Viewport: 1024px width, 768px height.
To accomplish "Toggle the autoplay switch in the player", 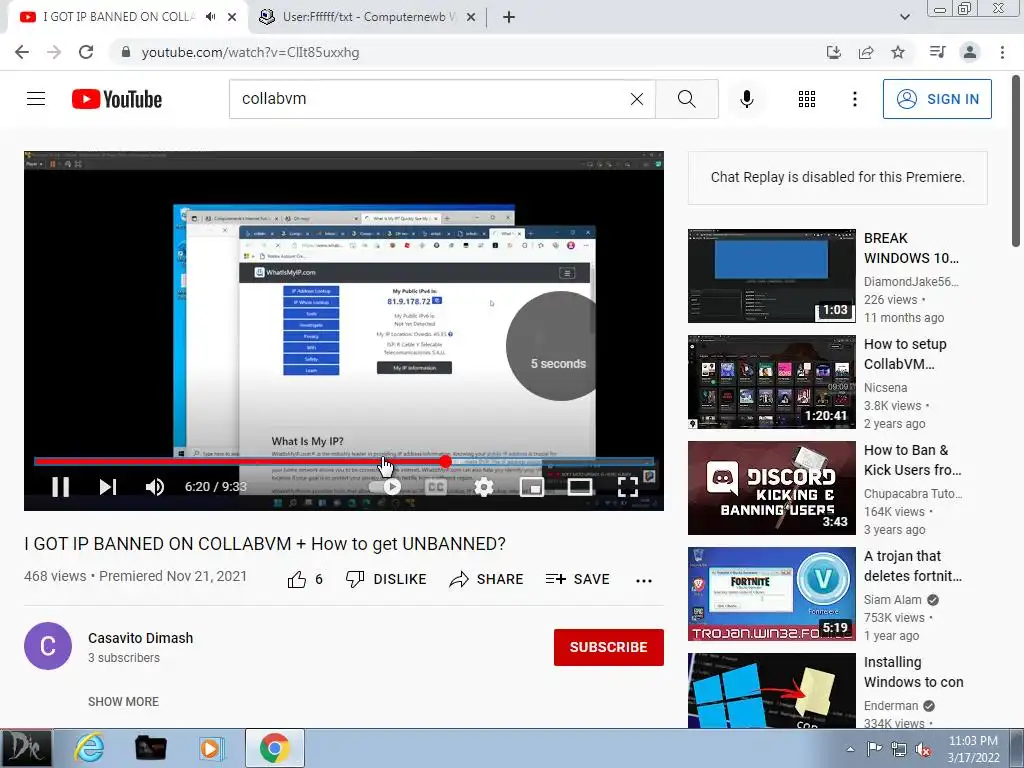I will tap(385, 487).
